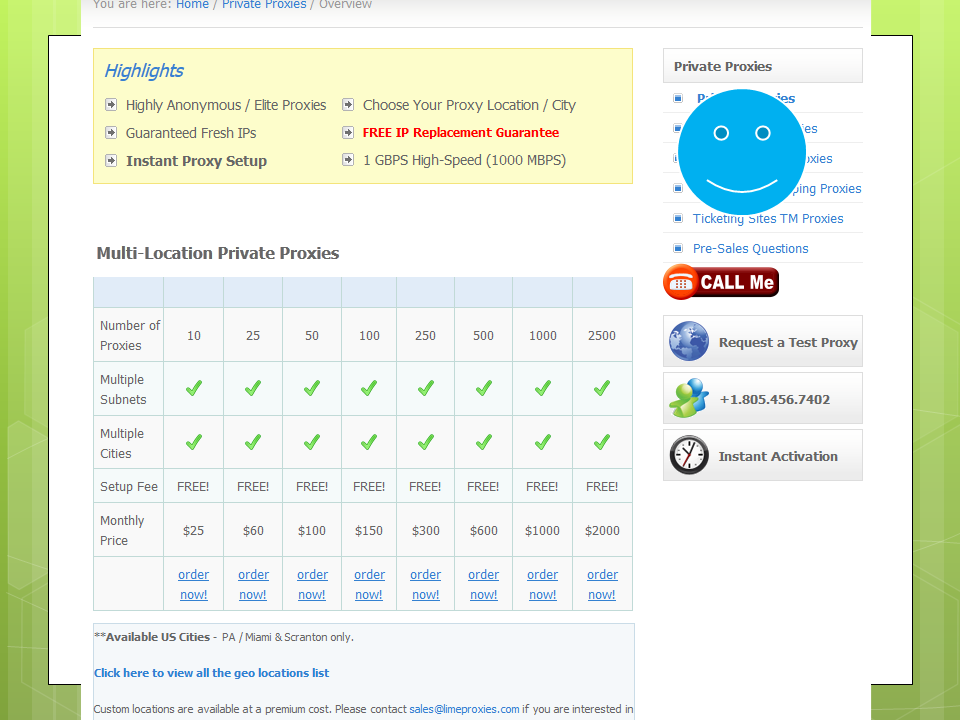The width and height of the screenshot is (960, 720).
Task: Click Multiple Subnets checkmark in the 500 proxies column
Action: 484,388
